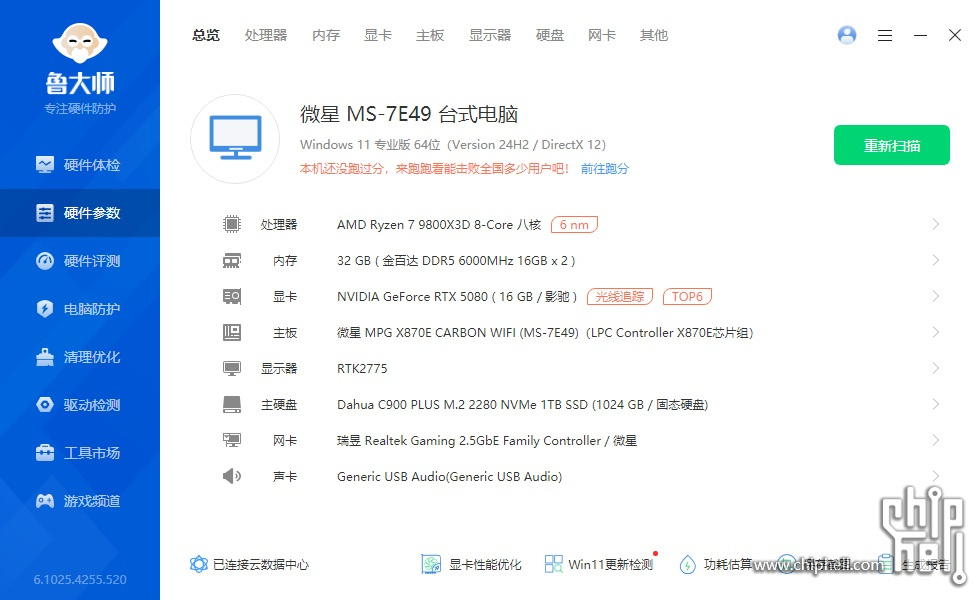
Task: Switch to the 硬盘 tab
Action: 550,36
